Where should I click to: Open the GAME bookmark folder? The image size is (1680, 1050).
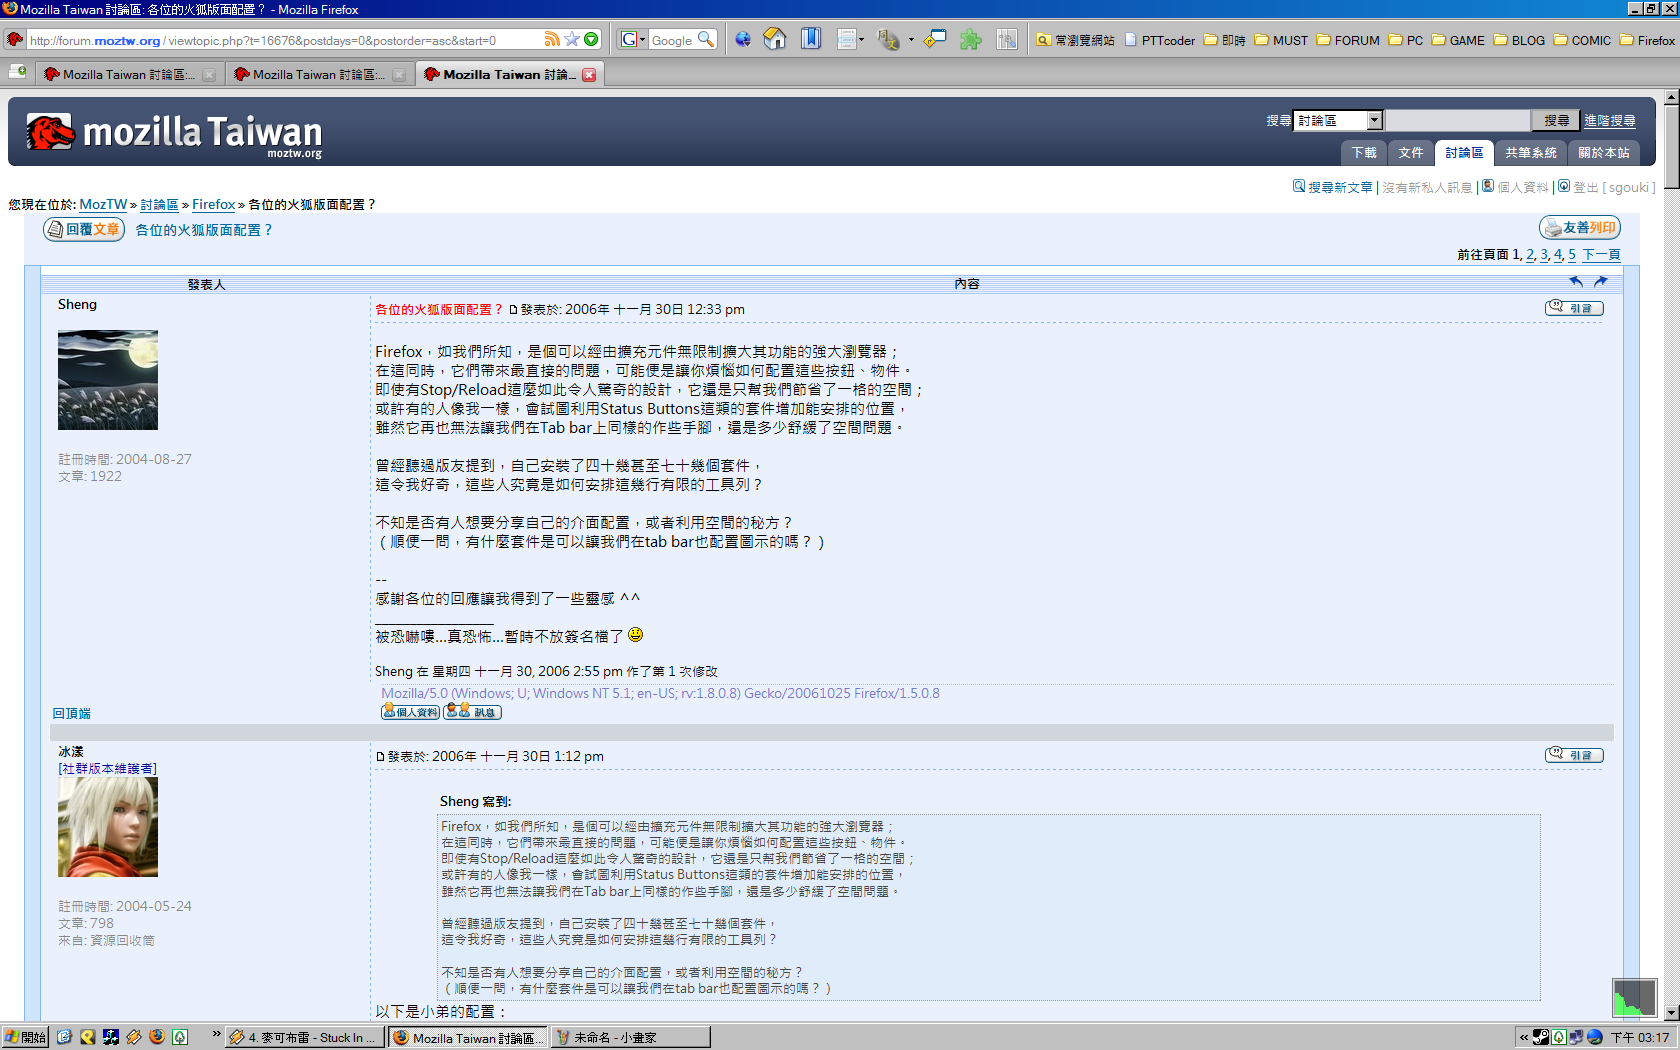1458,41
